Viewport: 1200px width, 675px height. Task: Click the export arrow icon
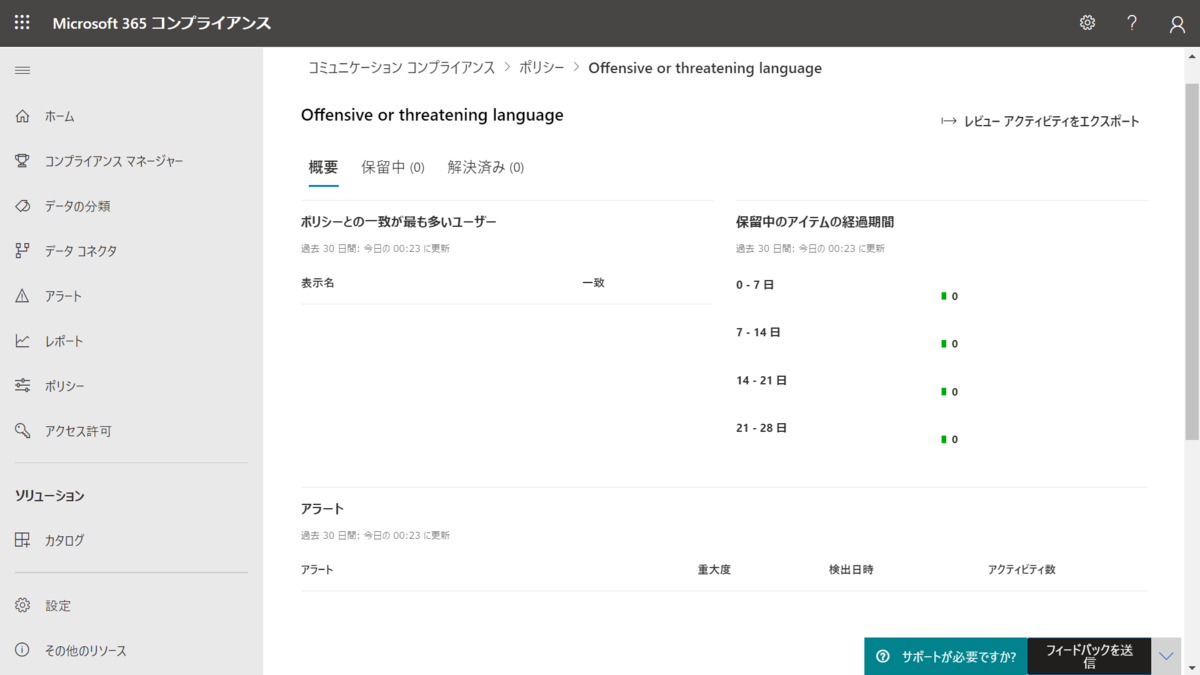click(x=949, y=121)
